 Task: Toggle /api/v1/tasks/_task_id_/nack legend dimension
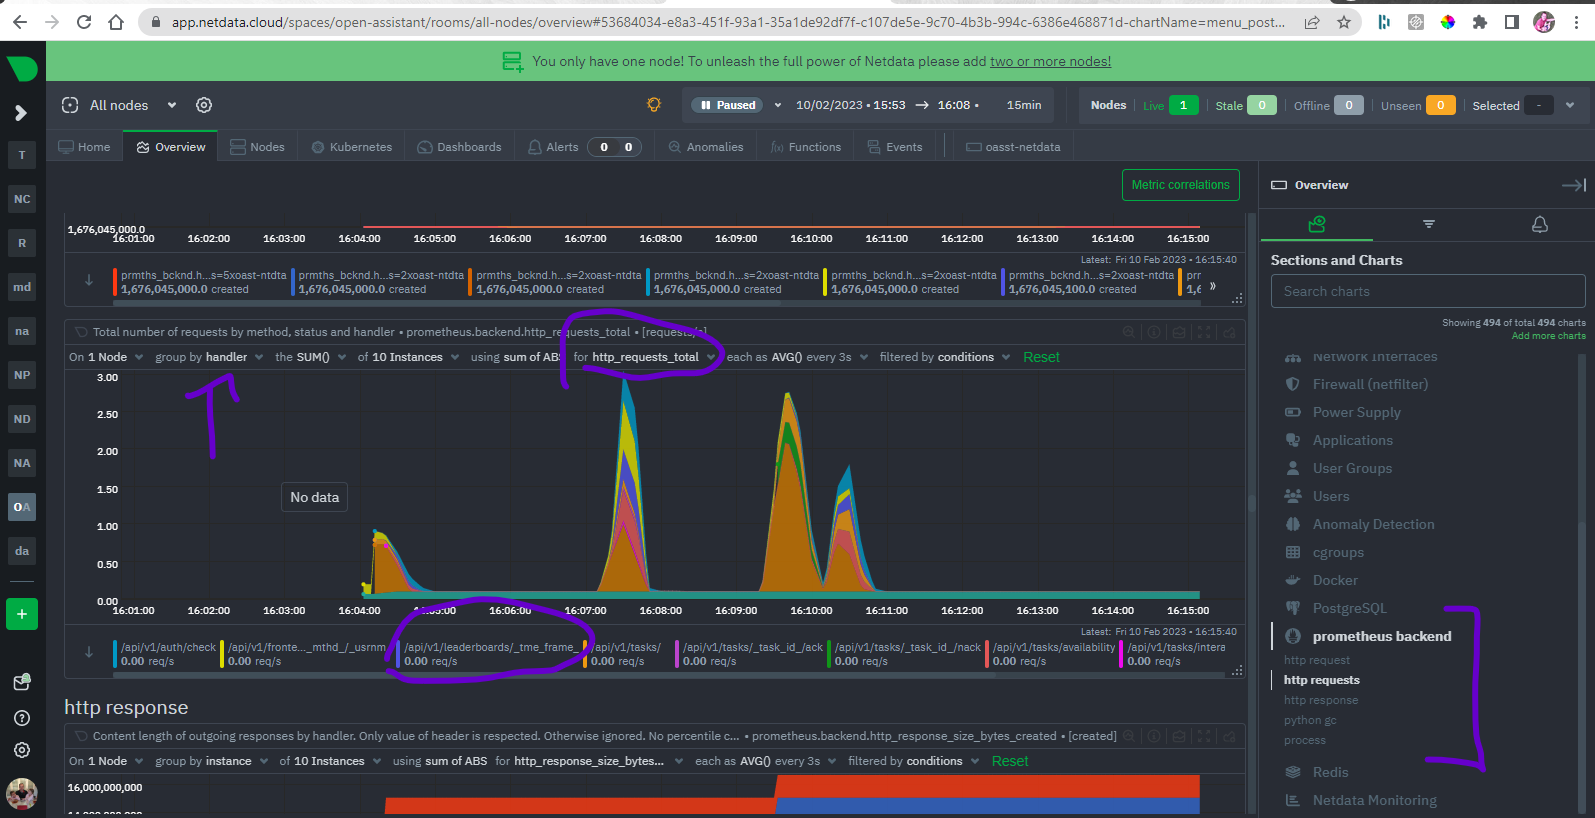tap(905, 654)
